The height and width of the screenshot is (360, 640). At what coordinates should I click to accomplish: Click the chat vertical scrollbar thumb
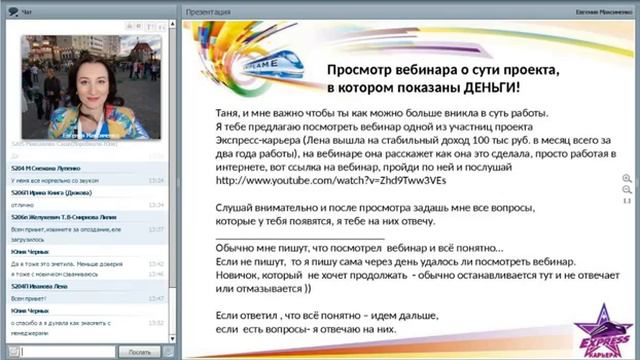tap(172, 157)
